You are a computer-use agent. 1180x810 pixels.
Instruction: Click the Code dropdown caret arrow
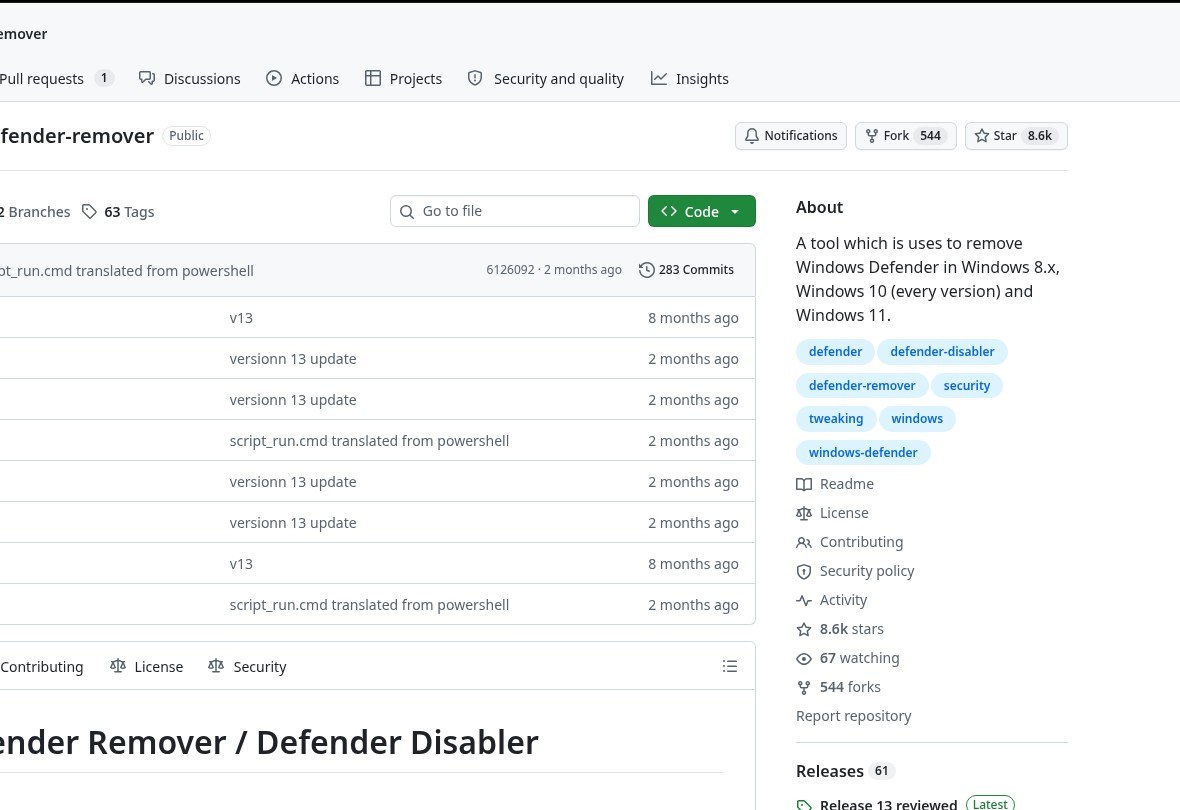point(734,212)
